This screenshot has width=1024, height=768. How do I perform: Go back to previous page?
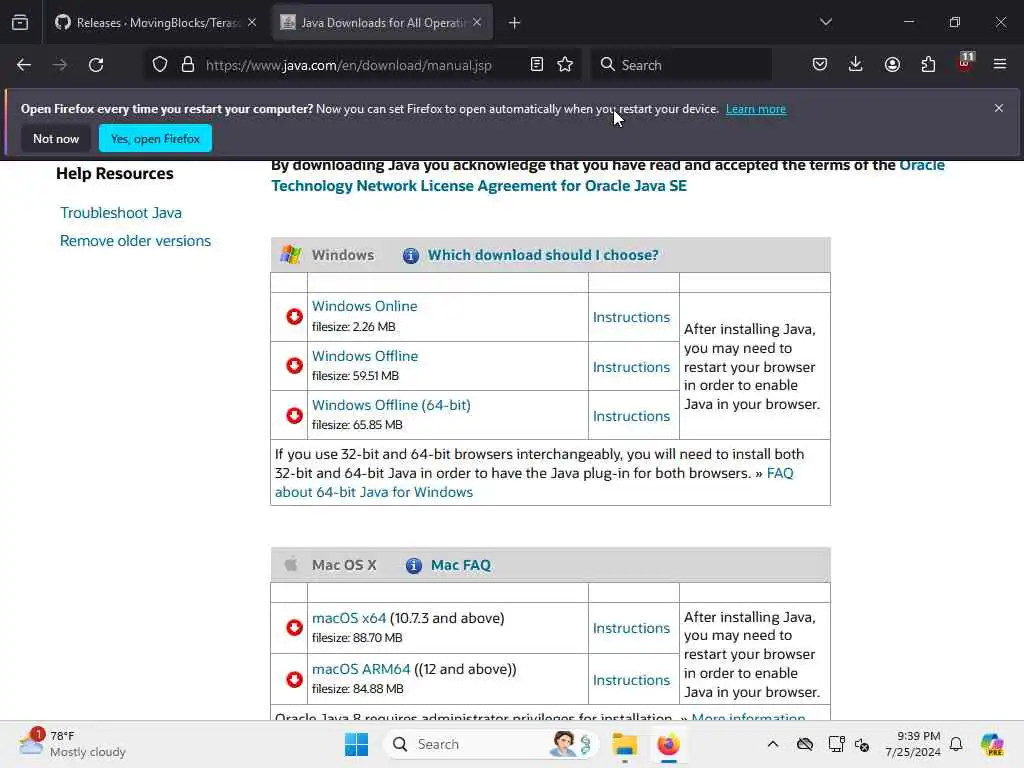[x=24, y=65]
